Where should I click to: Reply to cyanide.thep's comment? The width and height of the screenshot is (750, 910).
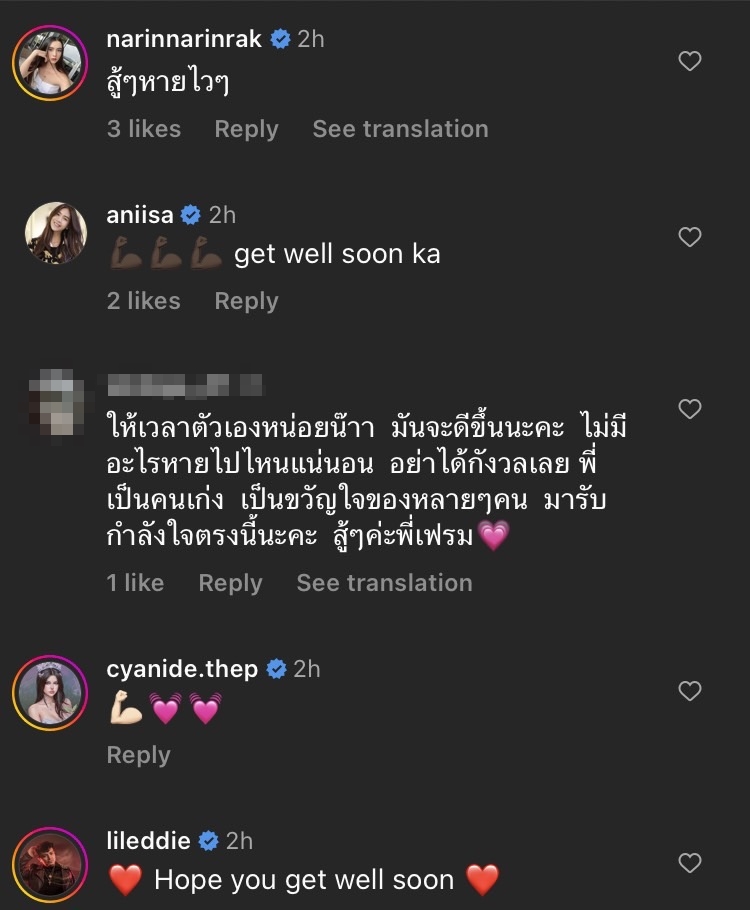coord(138,755)
